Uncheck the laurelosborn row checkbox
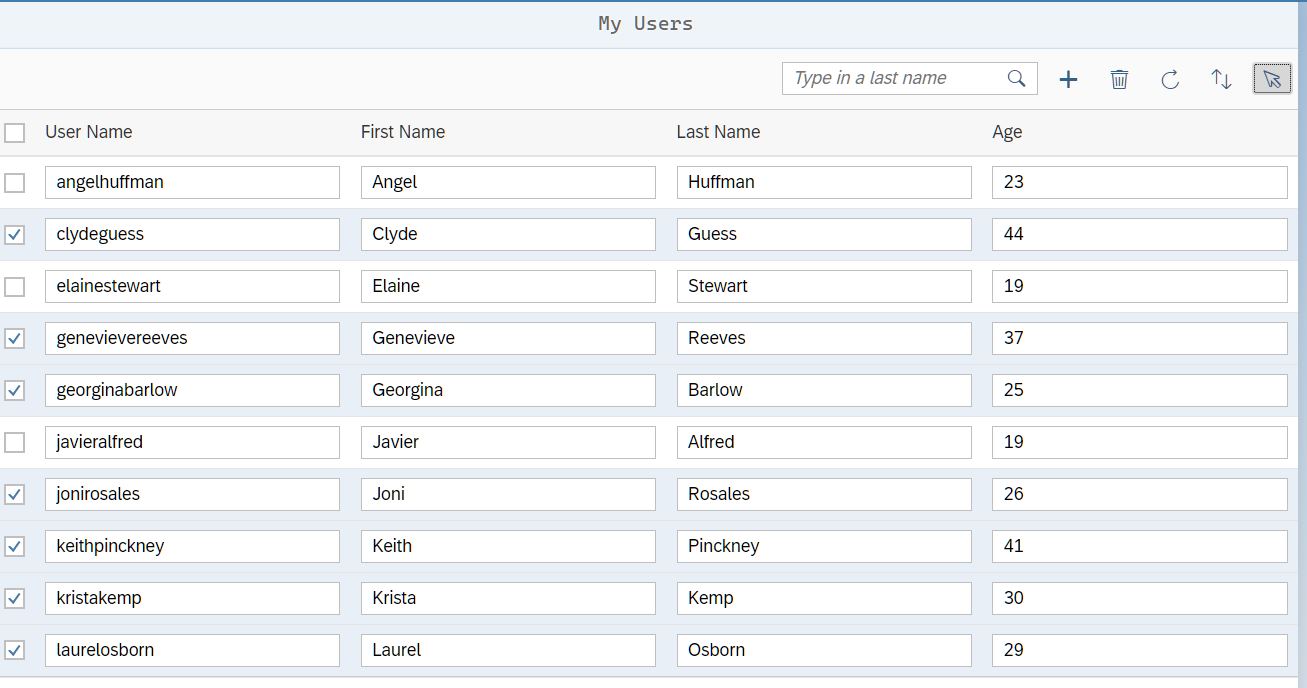This screenshot has height=688, width=1307. pyautogui.click(x=15, y=651)
